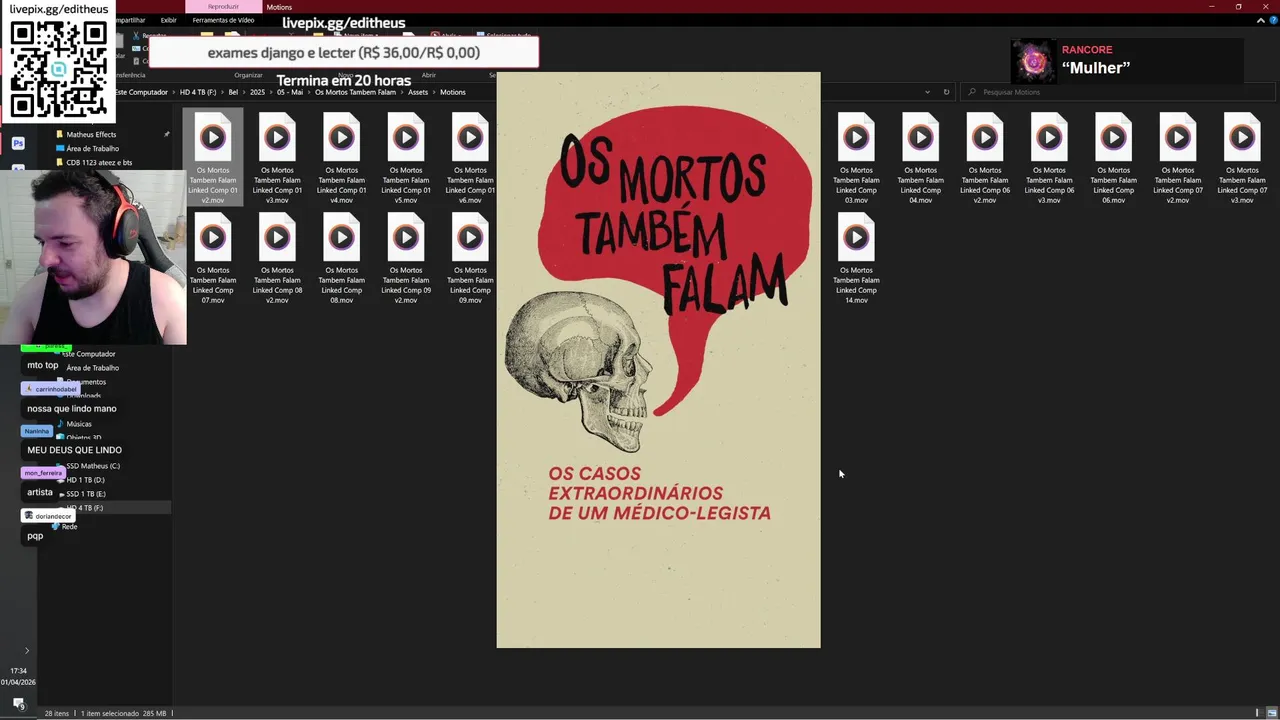Select file Linked Comp 01 v4.mov
The height and width of the screenshot is (720, 1280).
341,156
